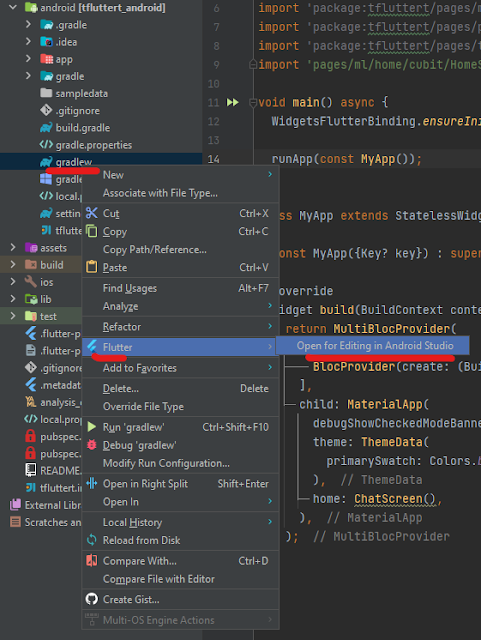Image resolution: width=481 pixels, height=640 pixels.
Task: Select the ios folder row
Action: [x=41, y=282]
